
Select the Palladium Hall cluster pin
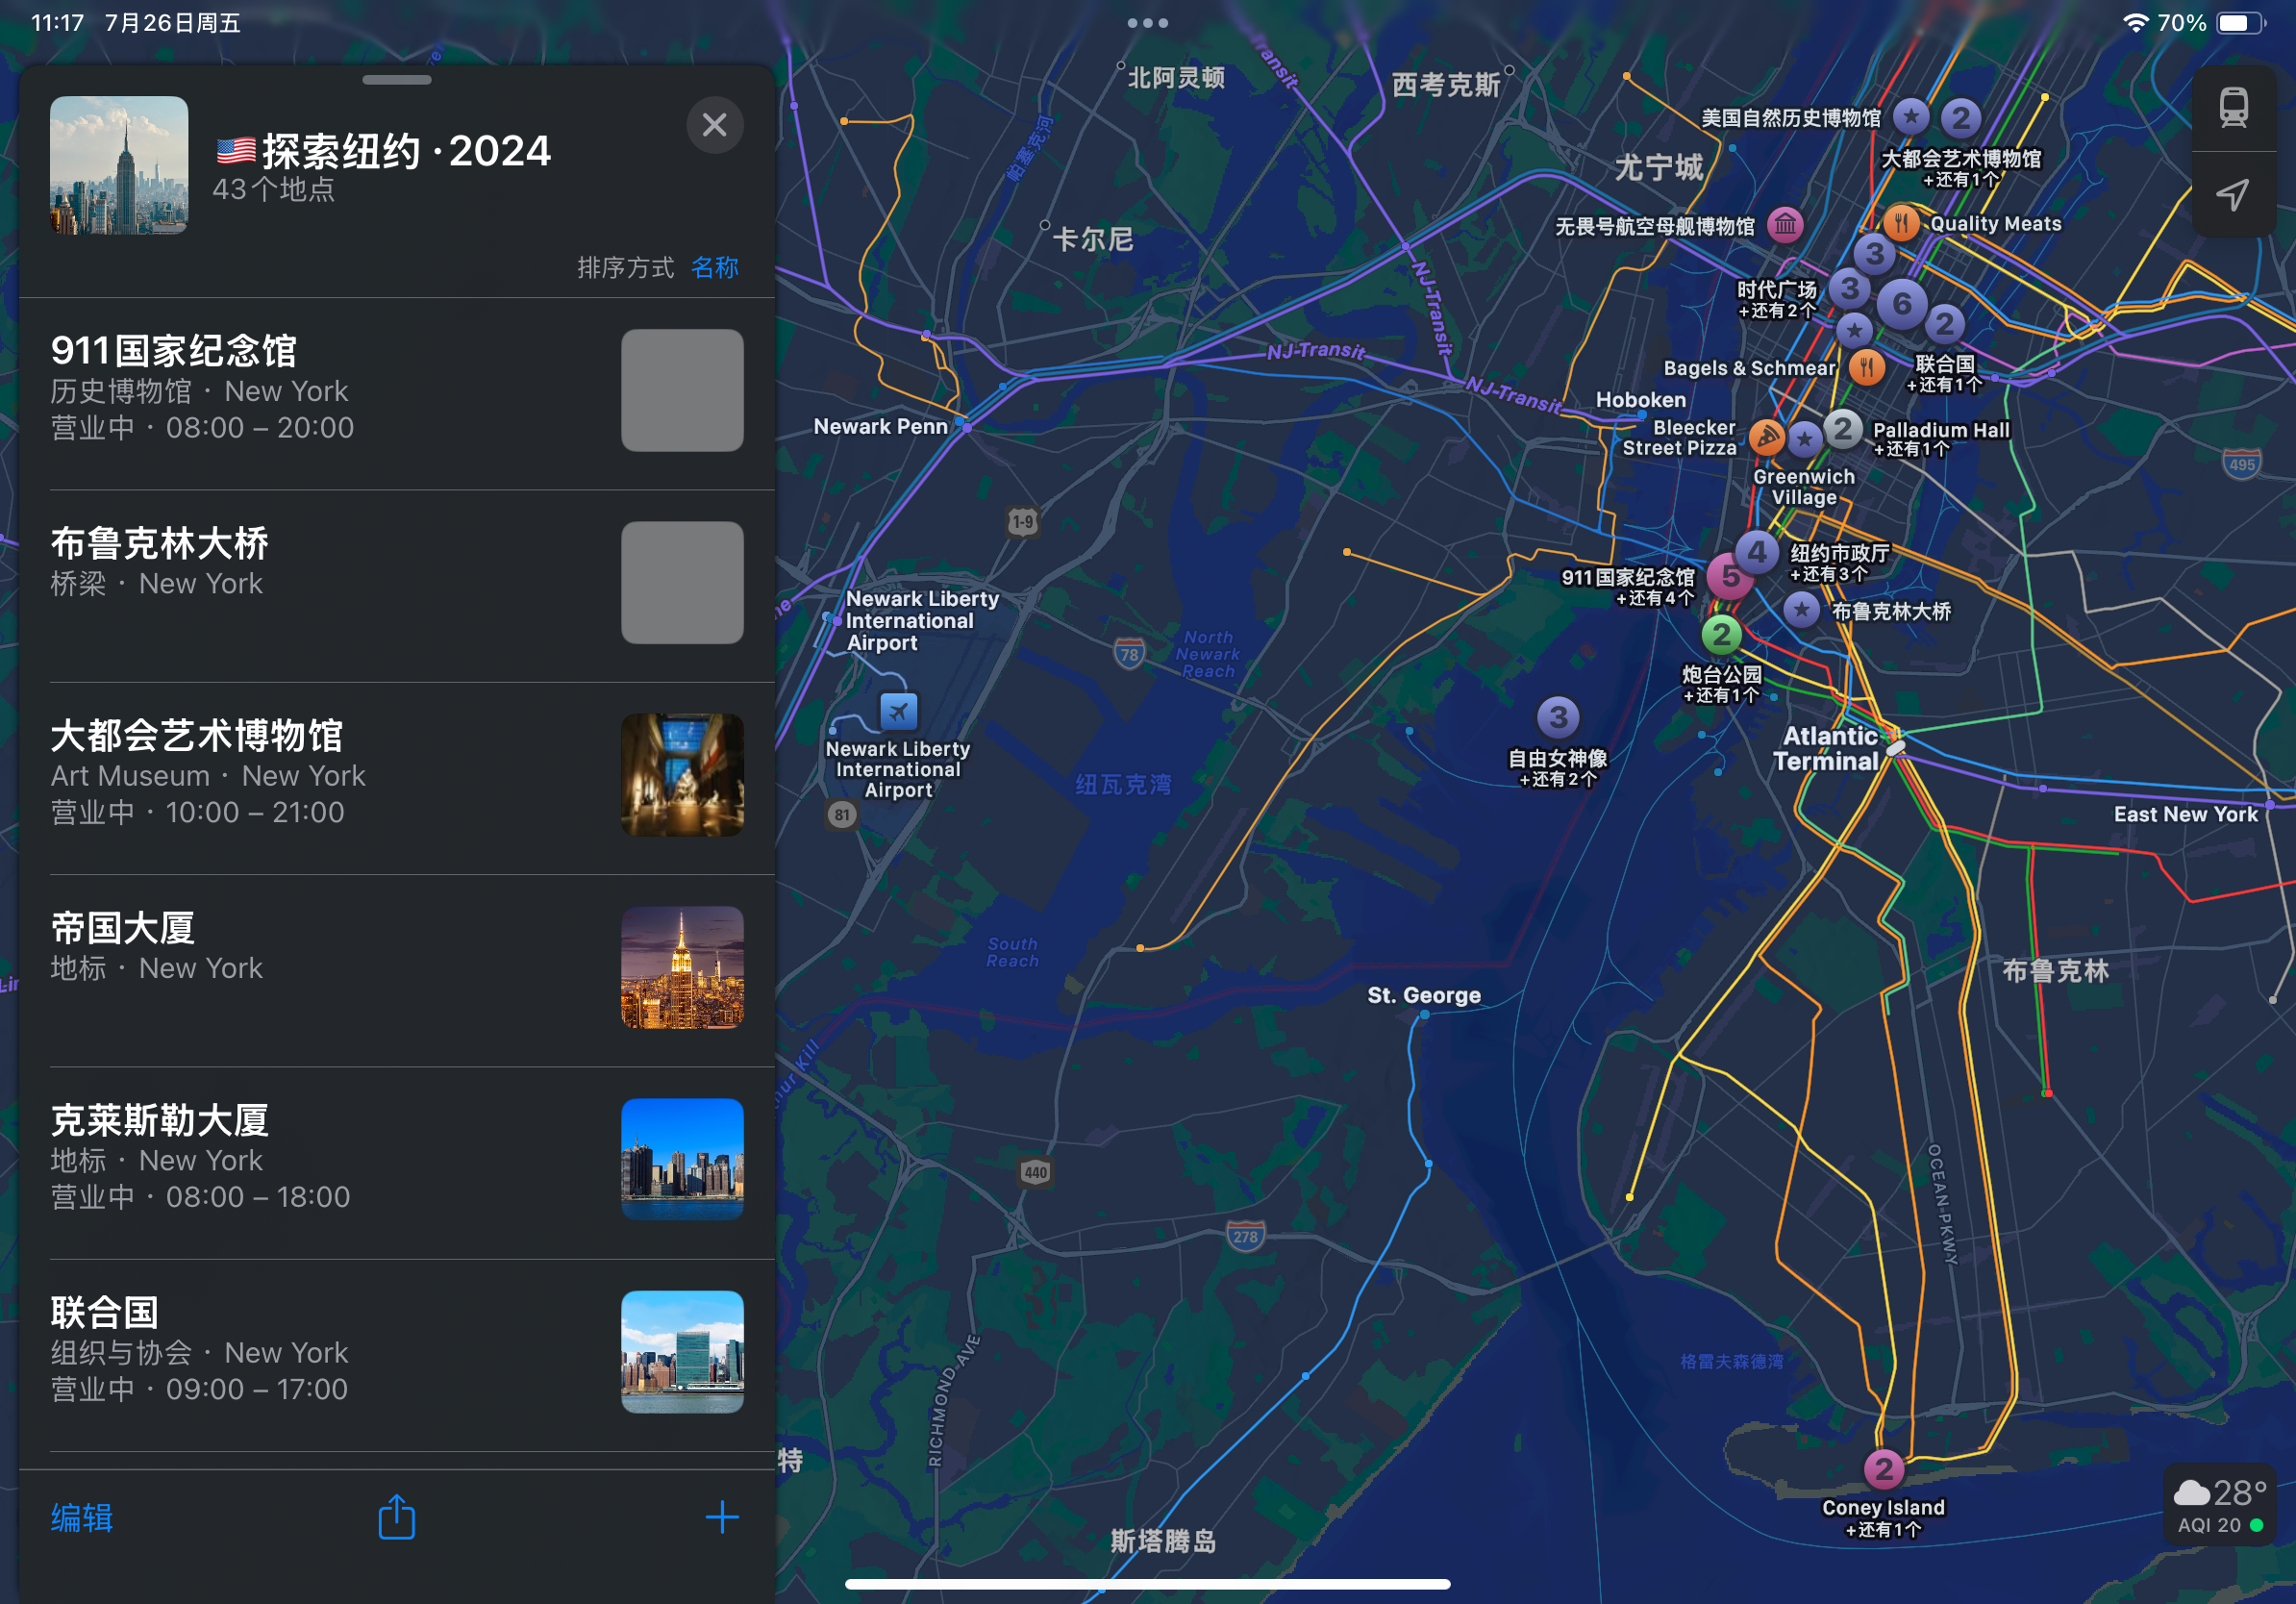(x=1842, y=430)
